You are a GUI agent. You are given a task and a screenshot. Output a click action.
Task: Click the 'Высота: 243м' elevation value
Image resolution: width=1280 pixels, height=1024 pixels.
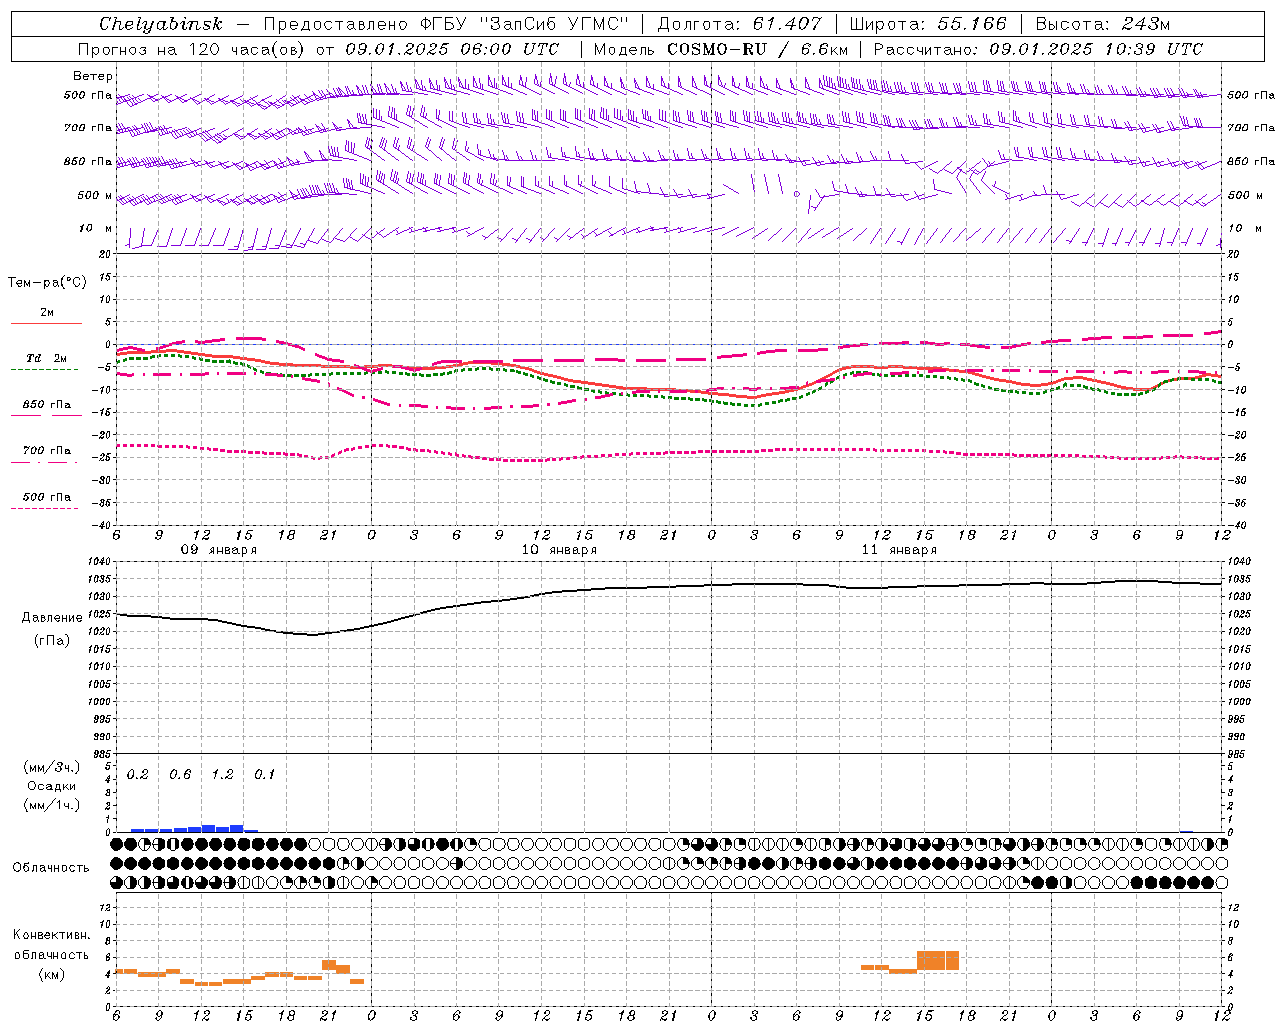point(1102,24)
